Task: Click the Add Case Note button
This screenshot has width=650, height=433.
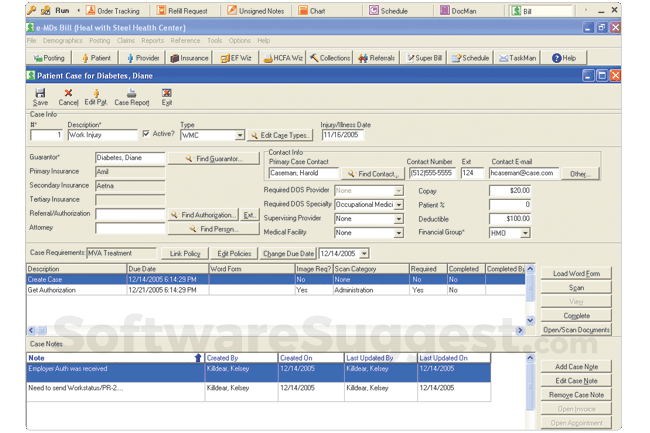Action: point(575,367)
